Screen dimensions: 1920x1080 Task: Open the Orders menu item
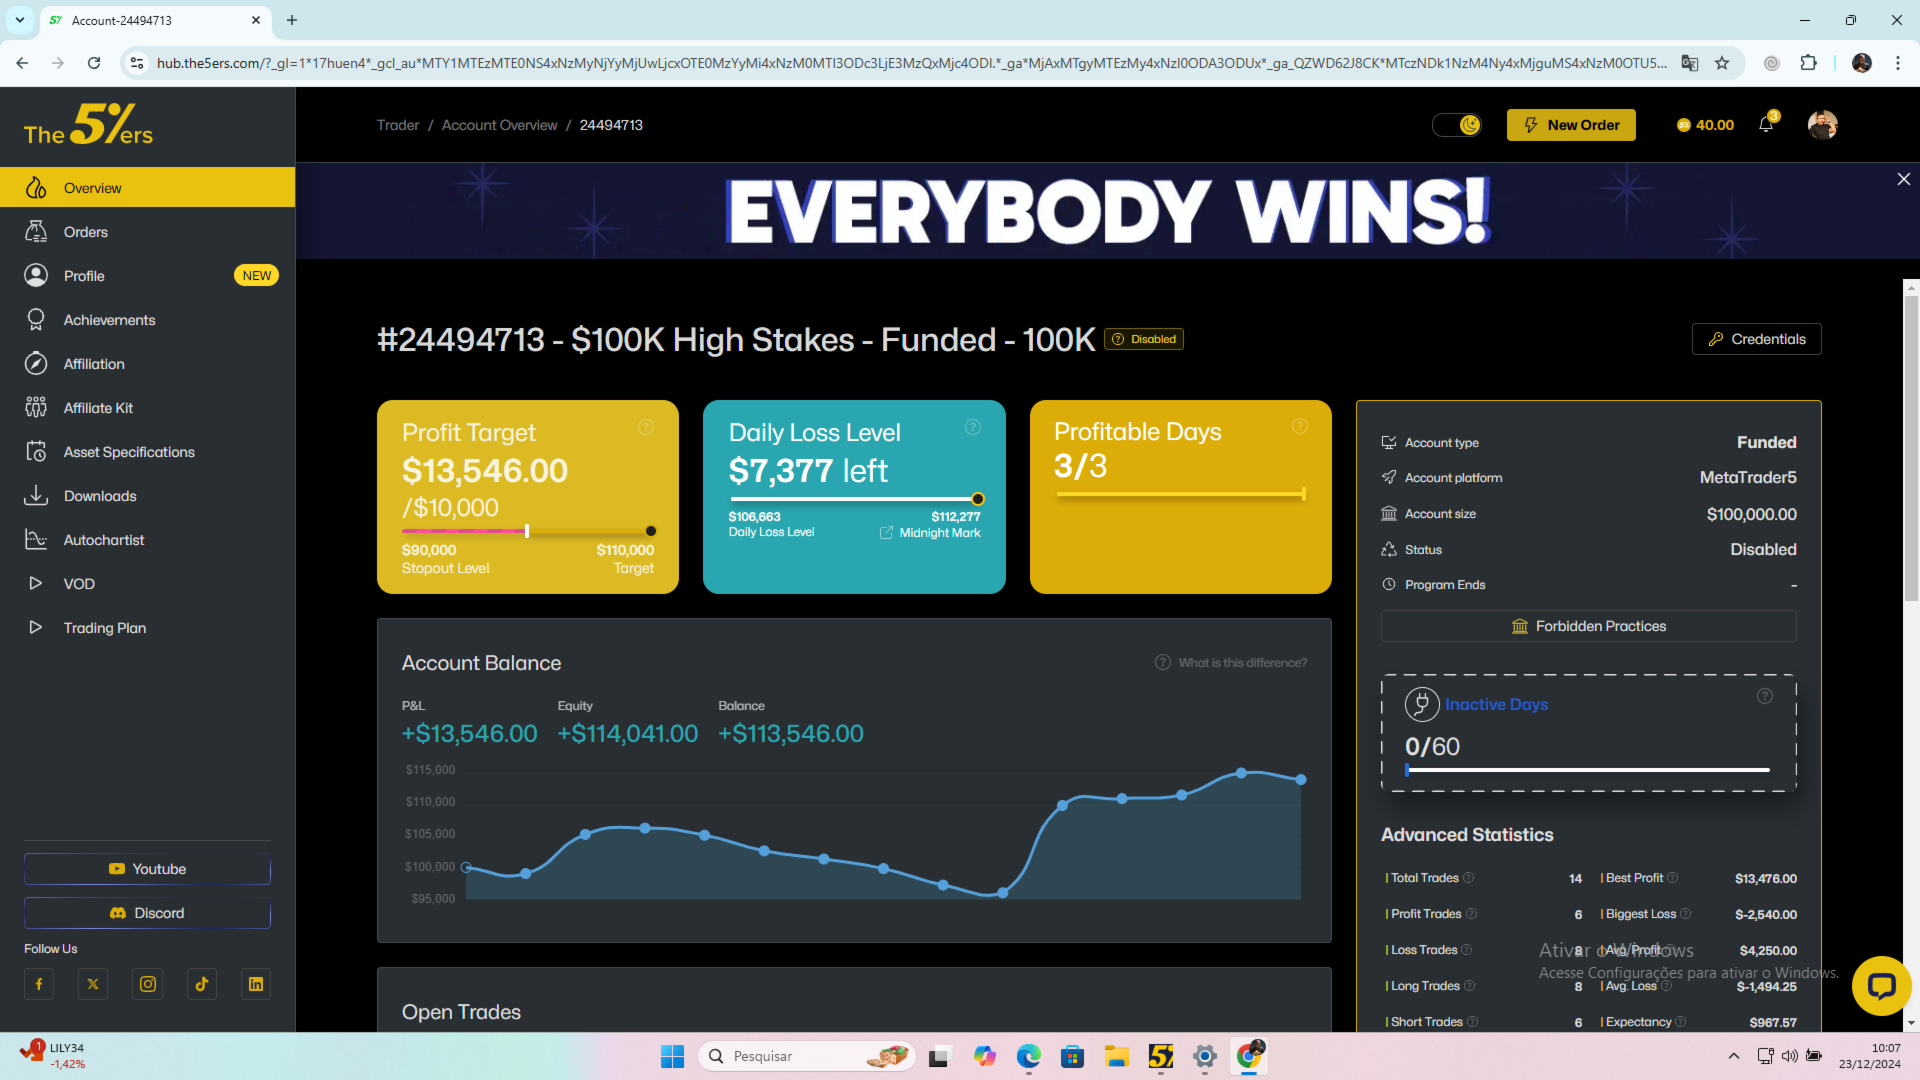(x=86, y=232)
